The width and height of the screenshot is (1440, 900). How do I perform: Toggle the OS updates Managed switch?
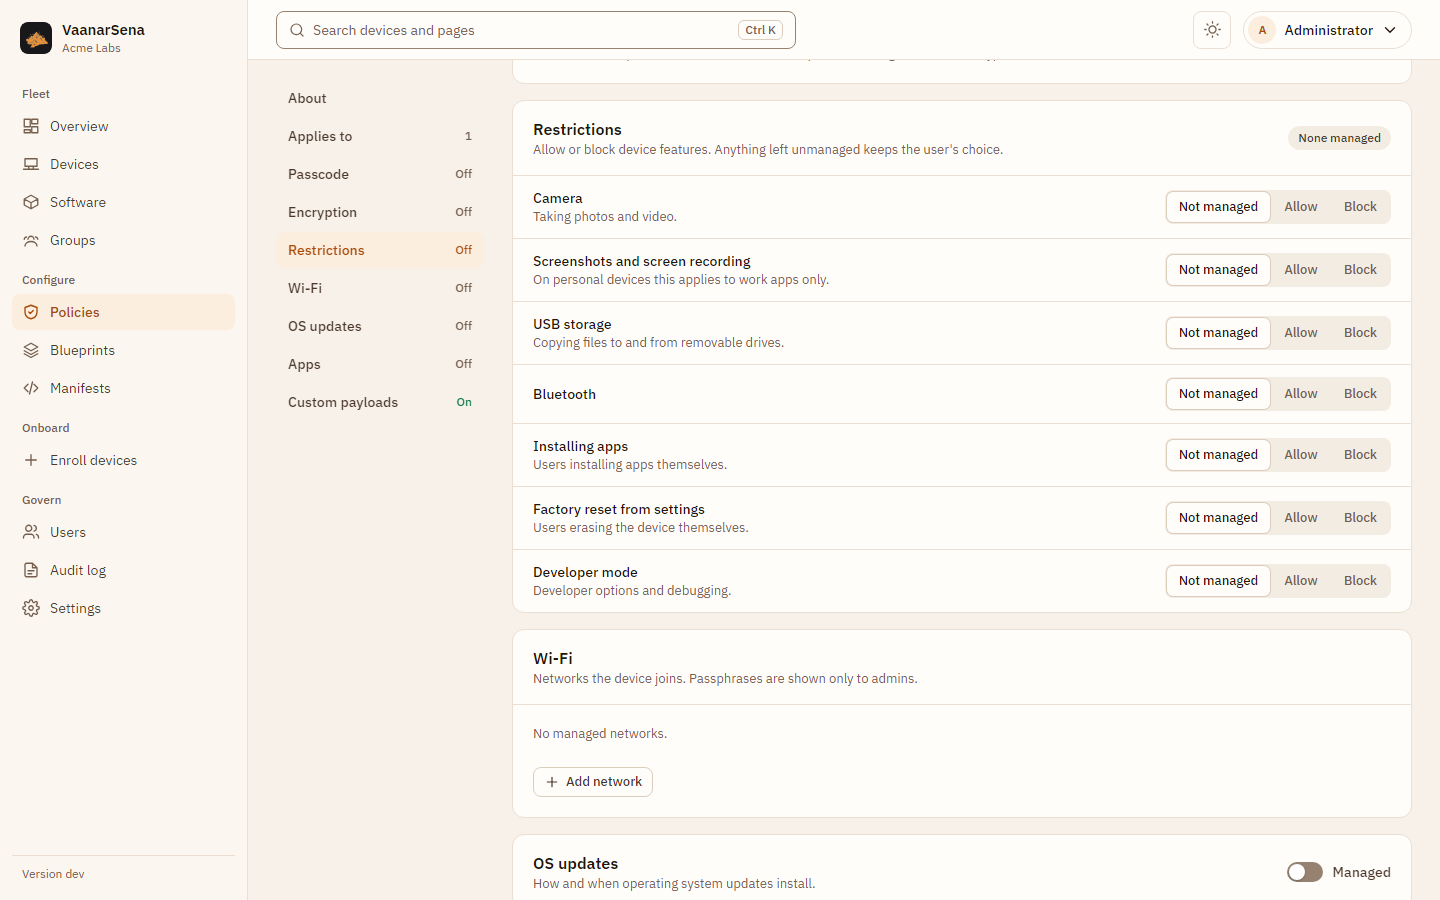[1305, 872]
